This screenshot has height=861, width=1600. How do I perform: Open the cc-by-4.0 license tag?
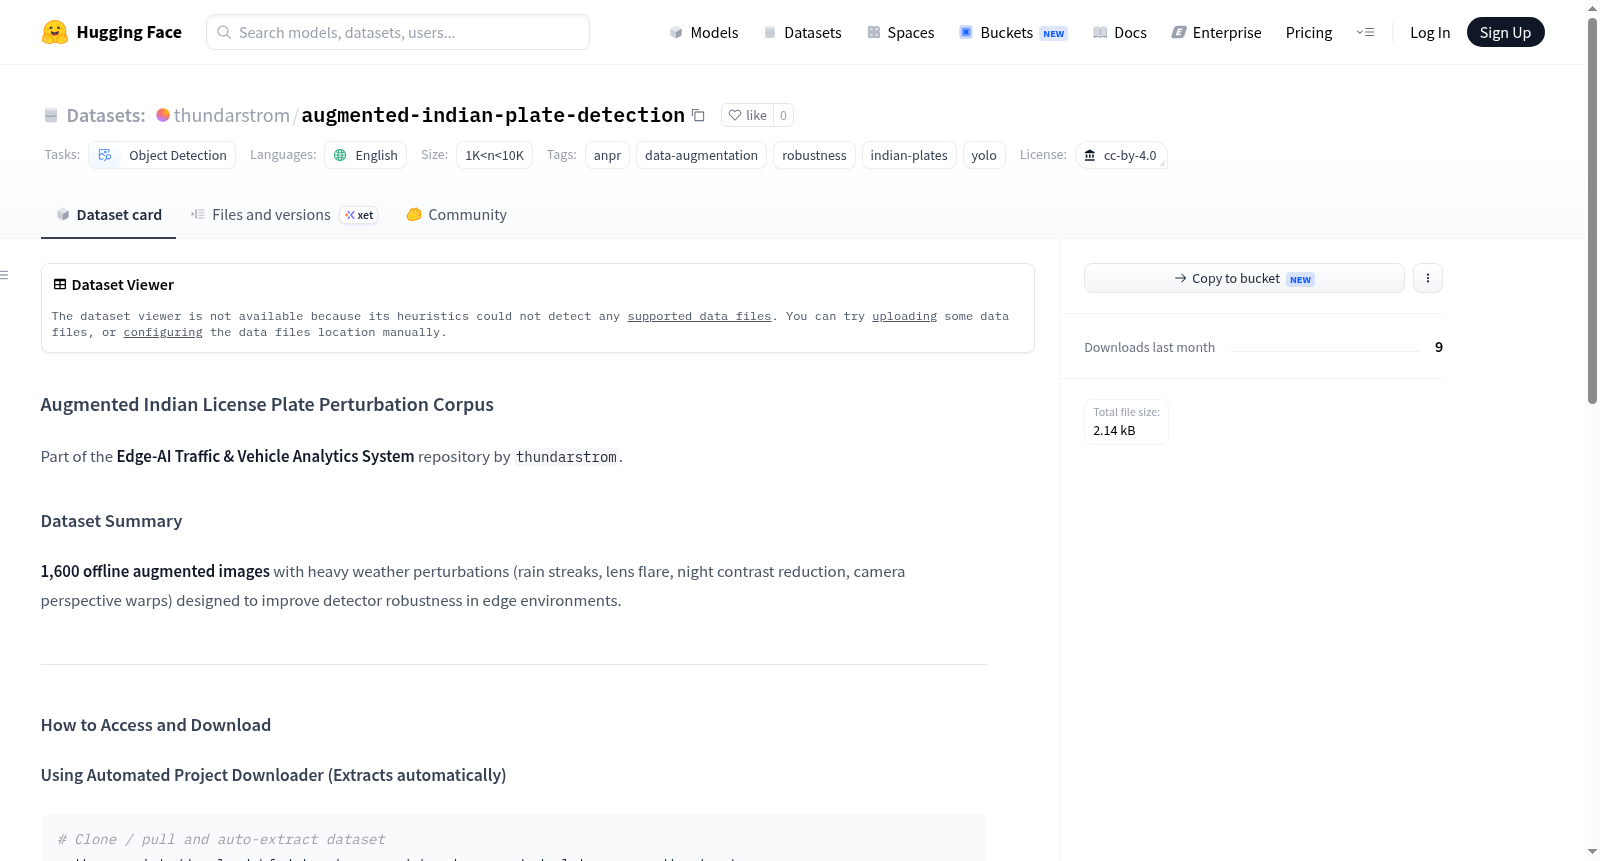(x=1121, y=155)
